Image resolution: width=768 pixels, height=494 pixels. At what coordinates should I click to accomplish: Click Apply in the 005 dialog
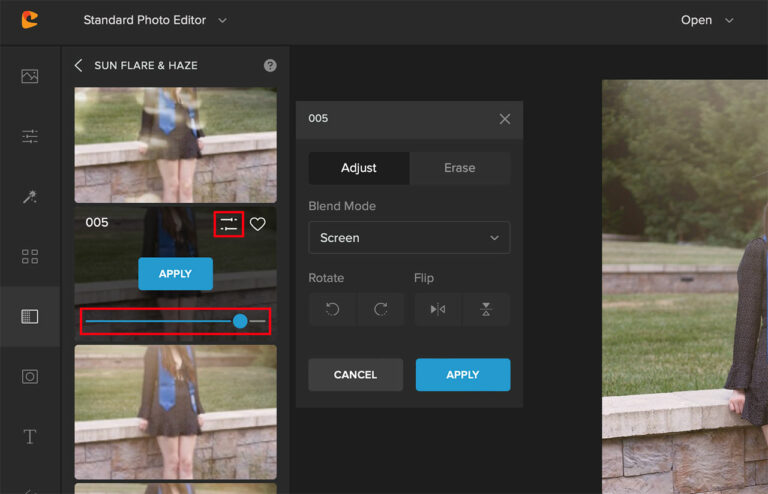tap(463, 375)
